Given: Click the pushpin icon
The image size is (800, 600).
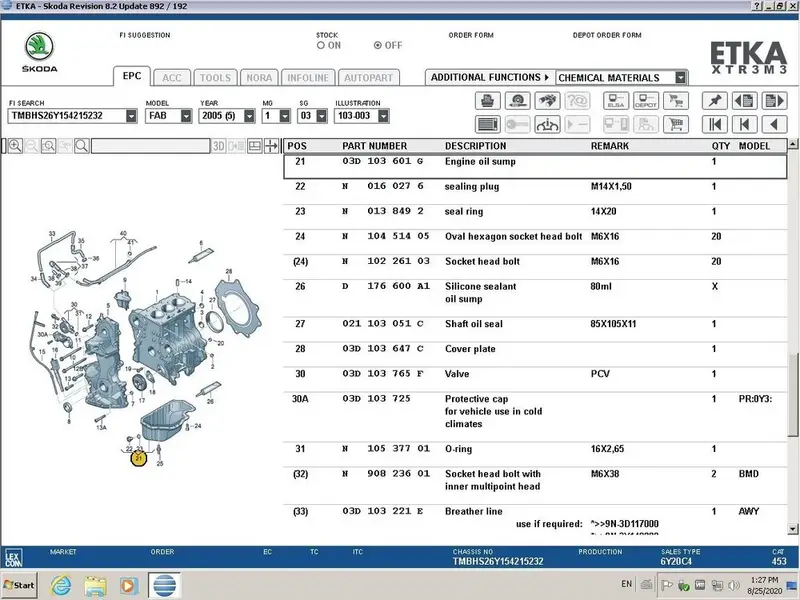Looking at the screenshot, I should (715, 101).
